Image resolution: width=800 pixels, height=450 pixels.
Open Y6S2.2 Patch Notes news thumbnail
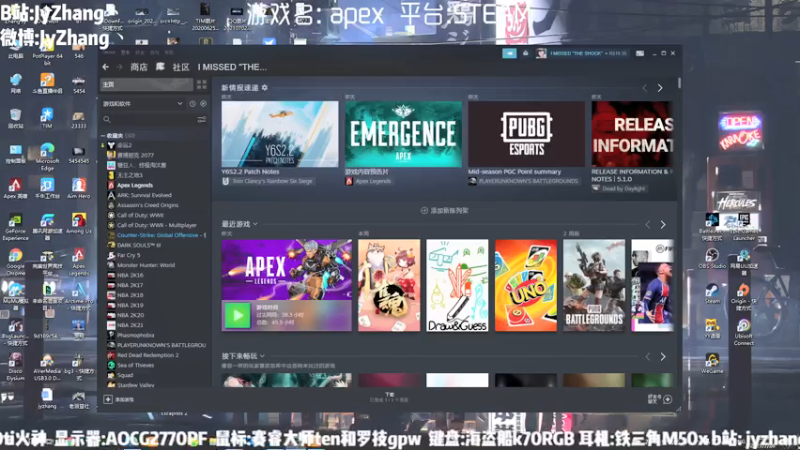pos(280,134)
